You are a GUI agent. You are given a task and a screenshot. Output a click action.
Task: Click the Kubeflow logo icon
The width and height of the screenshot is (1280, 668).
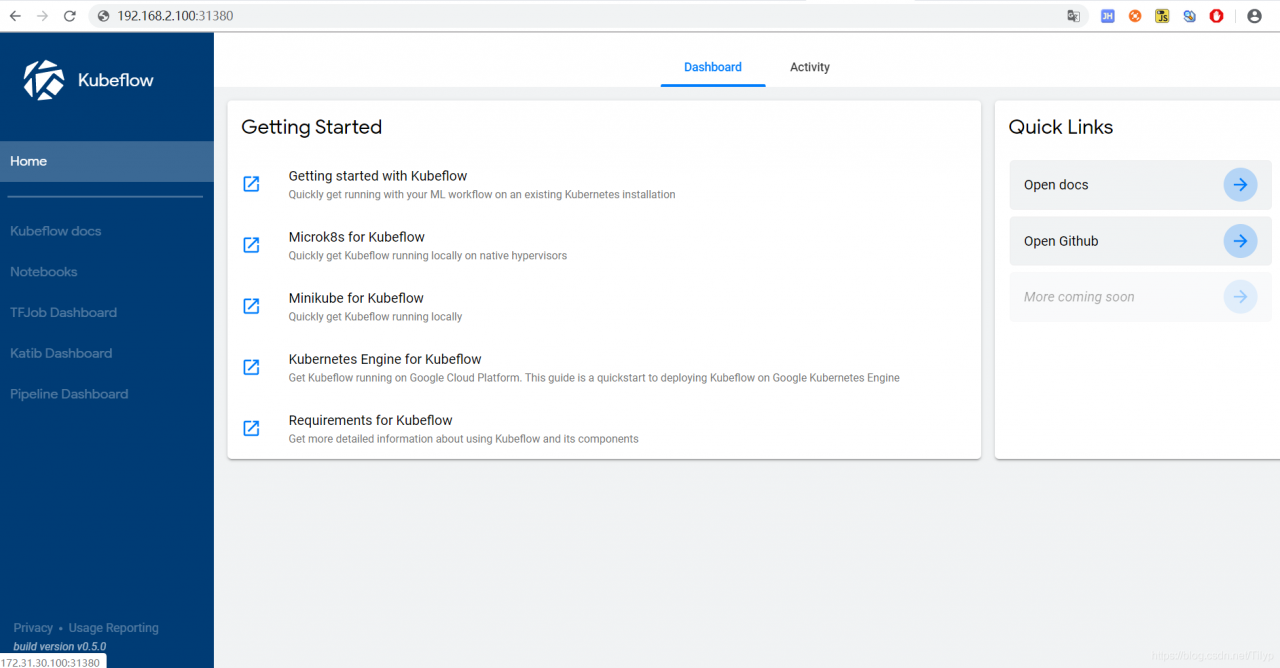click(x=44, y=80)
